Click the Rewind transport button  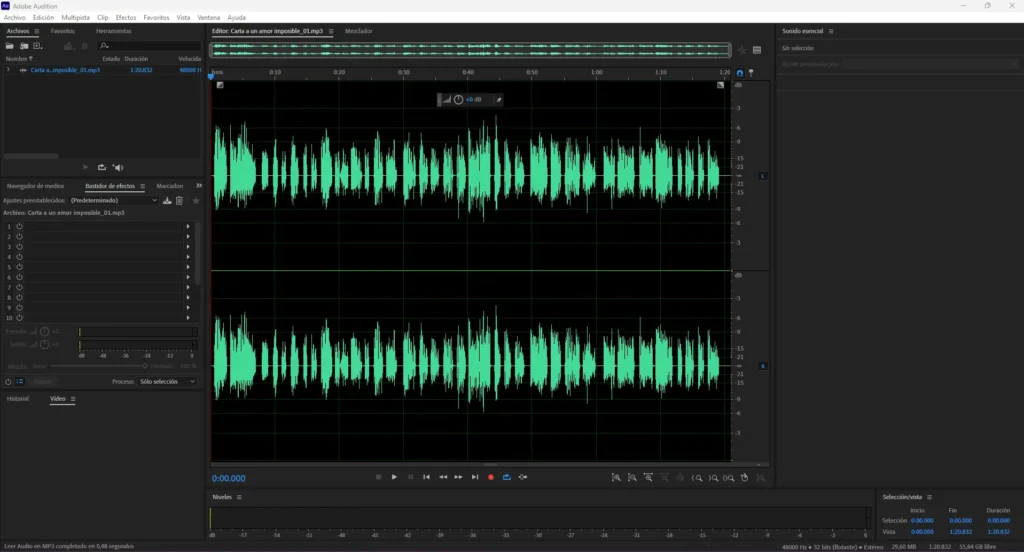point(443,477)
